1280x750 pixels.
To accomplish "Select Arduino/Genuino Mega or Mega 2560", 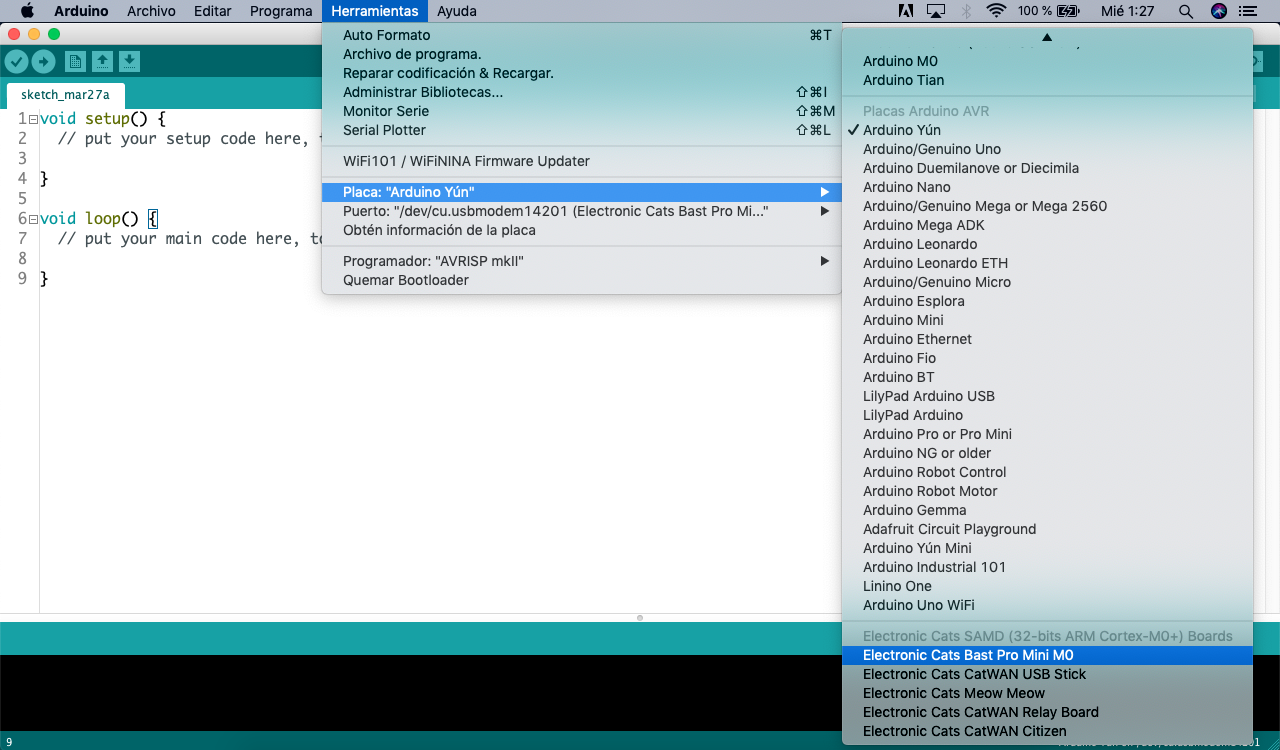I will [x=1047, y=206].
